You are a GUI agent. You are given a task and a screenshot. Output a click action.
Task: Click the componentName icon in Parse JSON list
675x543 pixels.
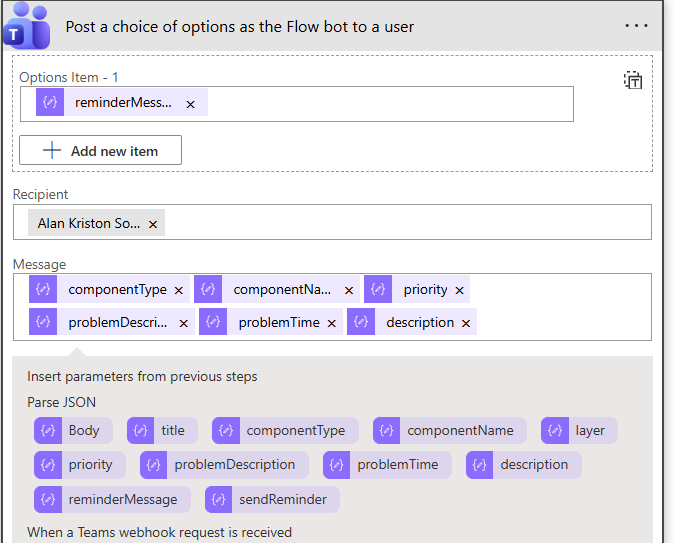tap(387, 431)
